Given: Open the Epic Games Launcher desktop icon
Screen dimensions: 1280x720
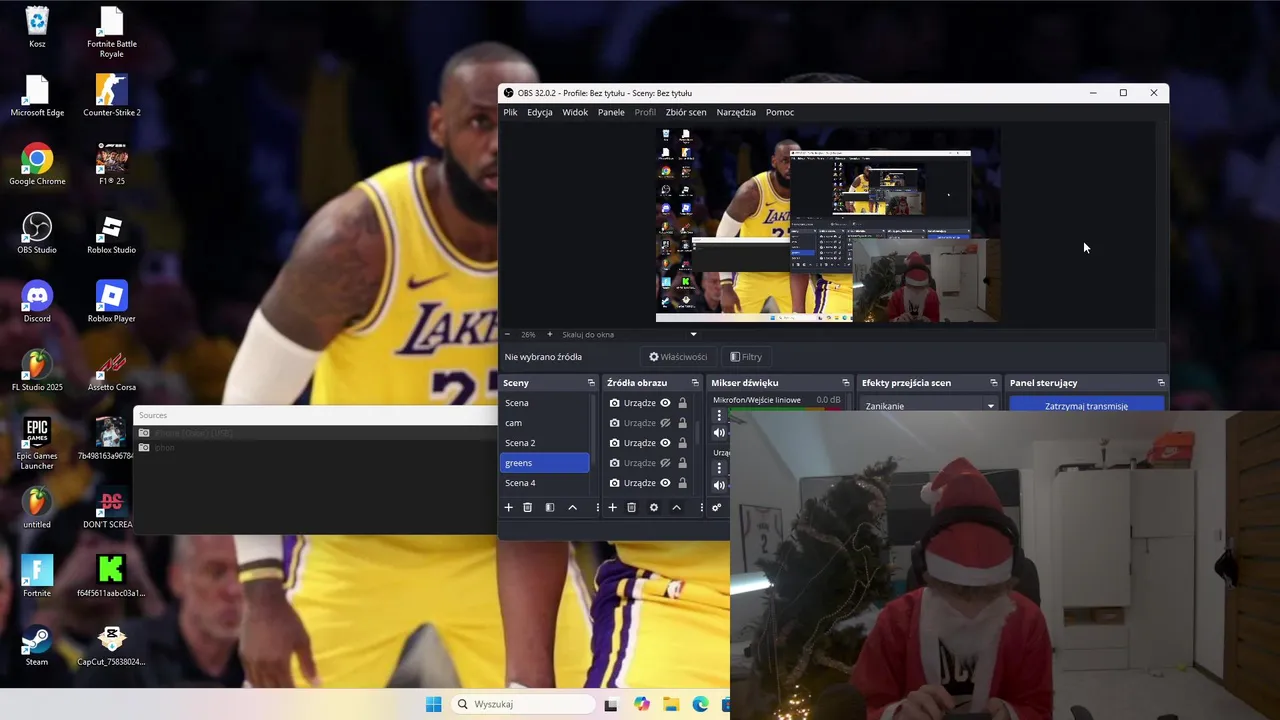Looking at the screenshot, I should click(x=37, y=444).
